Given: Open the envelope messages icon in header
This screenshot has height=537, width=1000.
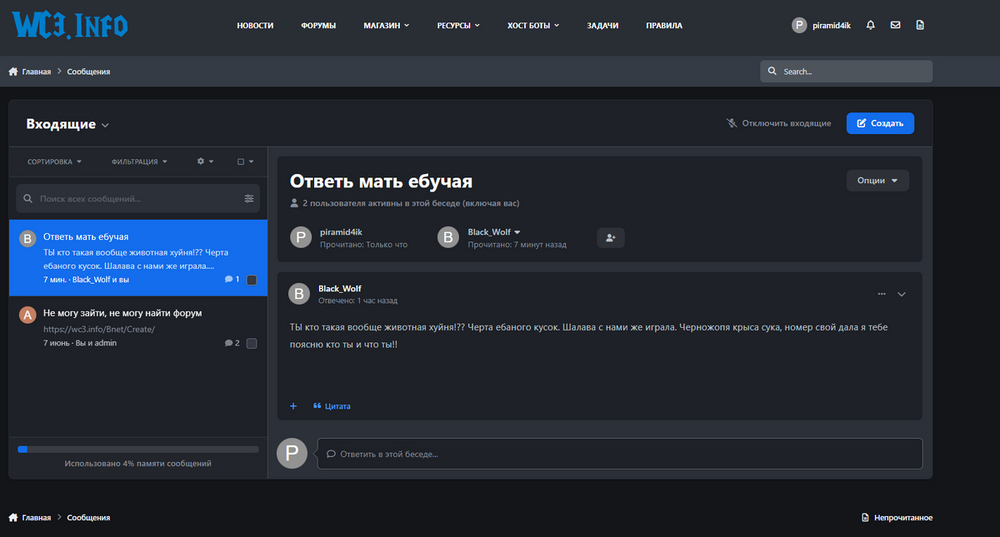Looking at the screenshot, I should (895, 25).
